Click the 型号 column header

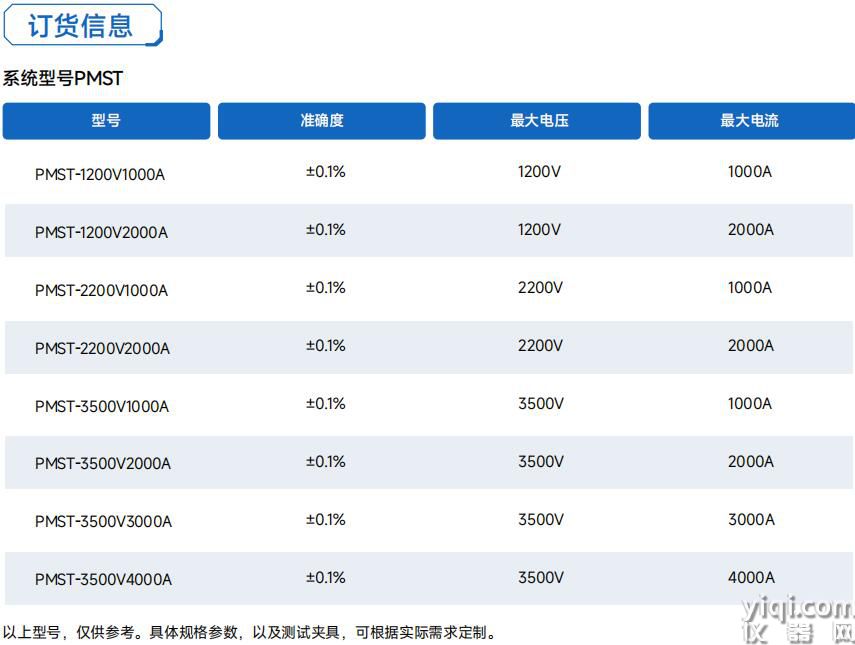(106, 120)
